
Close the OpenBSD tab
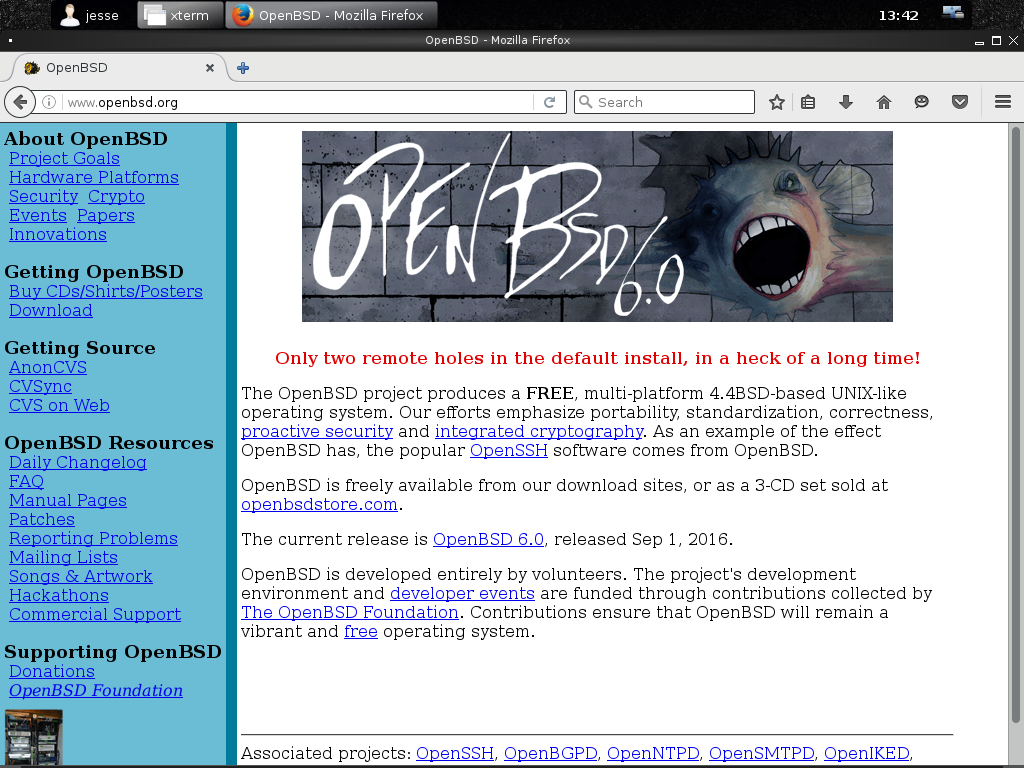tap(210, 68)
